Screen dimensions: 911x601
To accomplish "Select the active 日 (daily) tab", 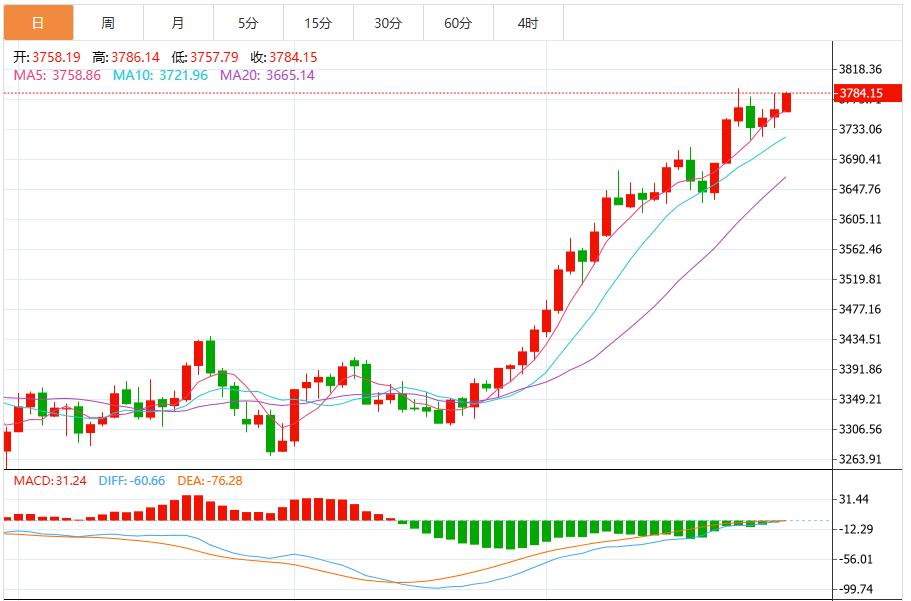I will click(37, 23).
